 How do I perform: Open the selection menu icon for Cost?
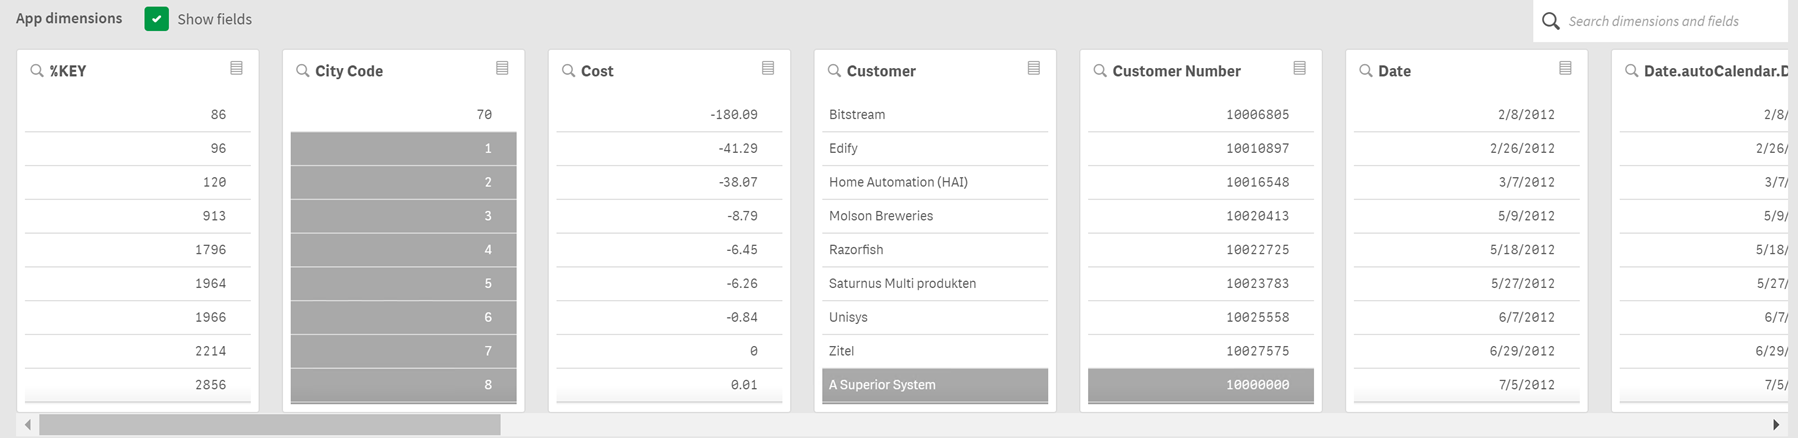pos(768,68)
